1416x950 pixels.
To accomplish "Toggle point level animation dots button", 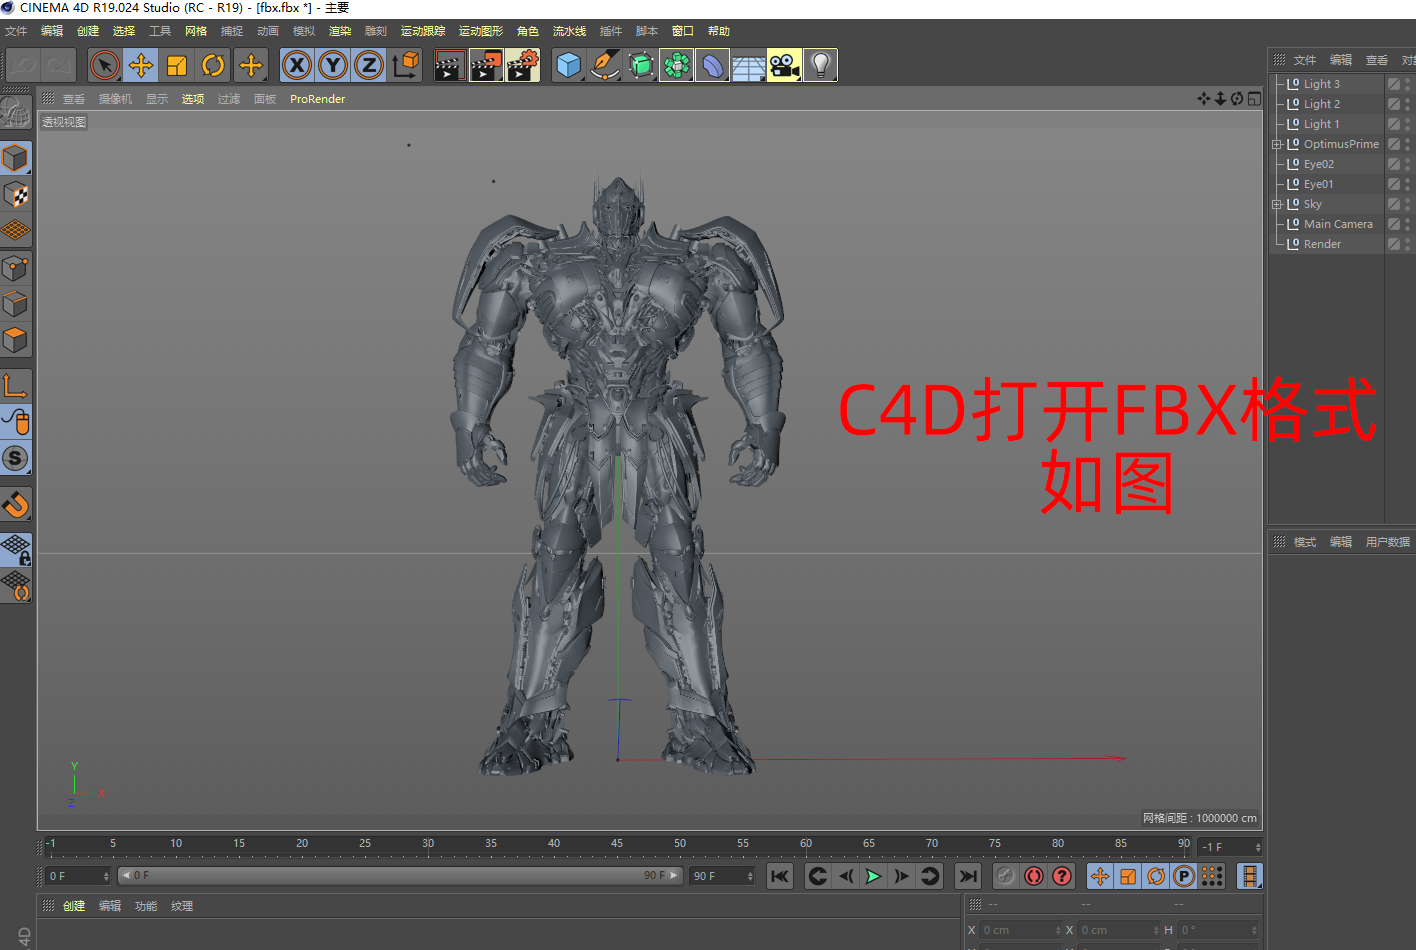I will 1212,876.
